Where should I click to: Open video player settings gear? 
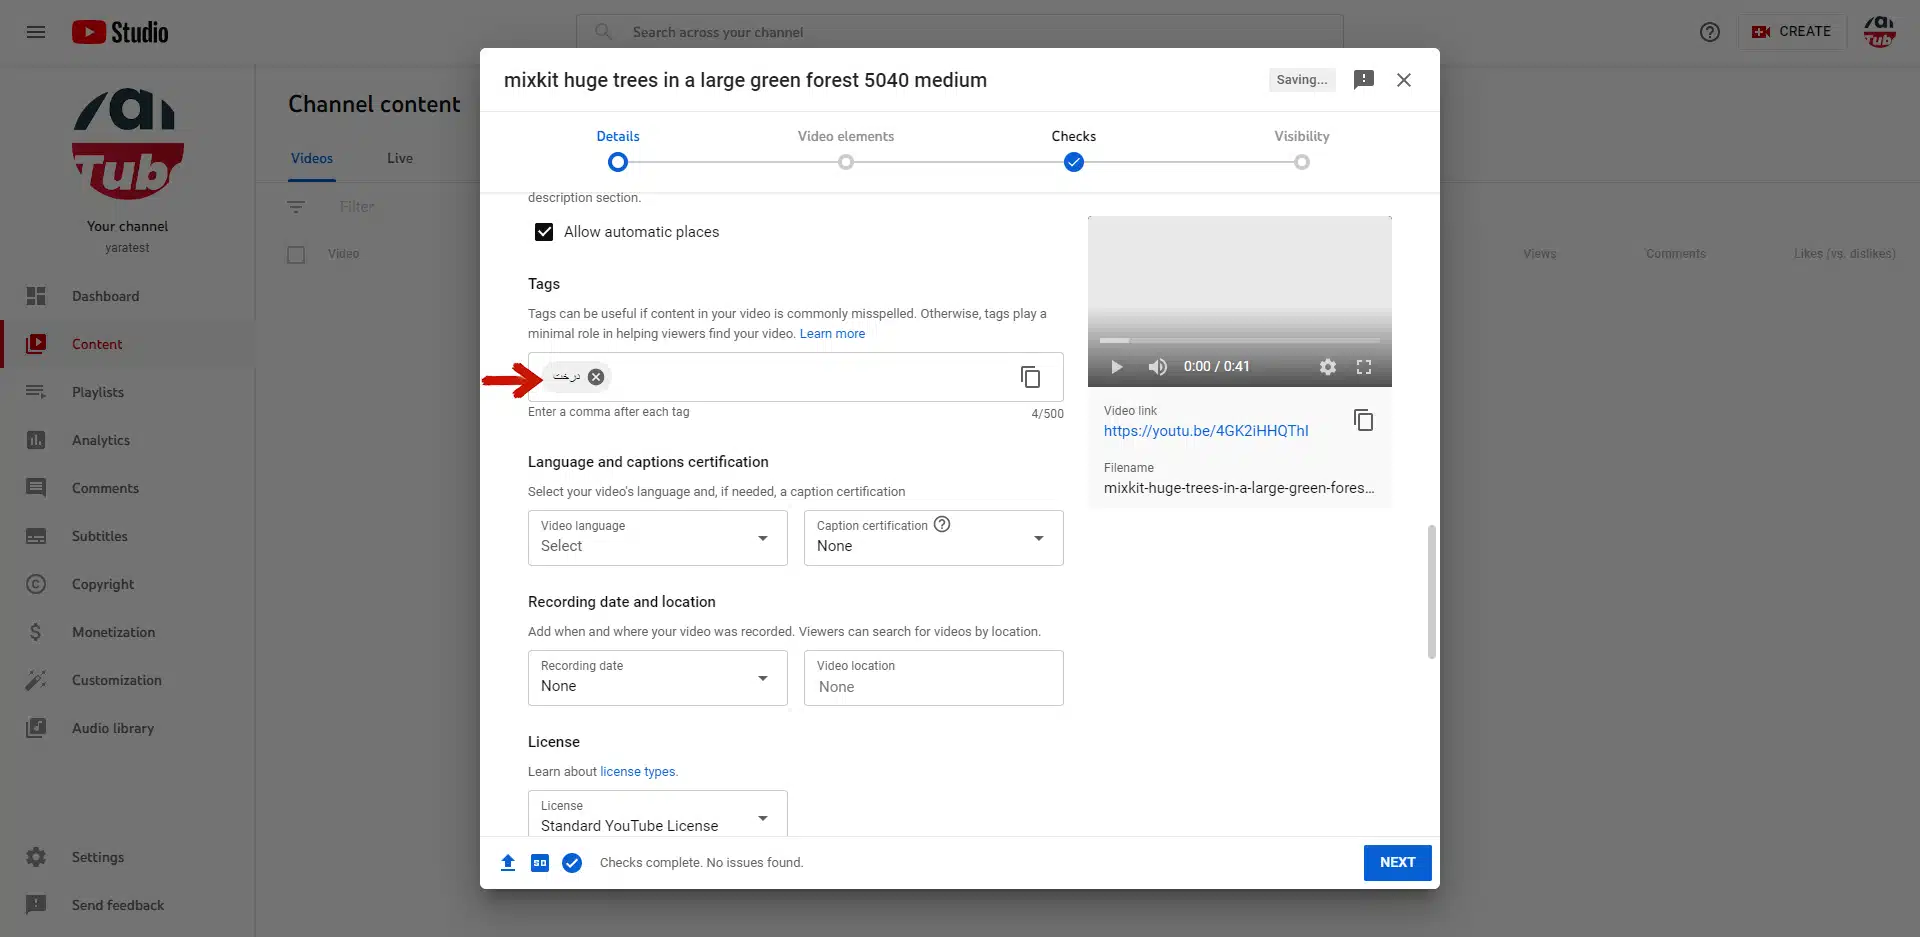pyautogui.click(x=1327, y=367)
